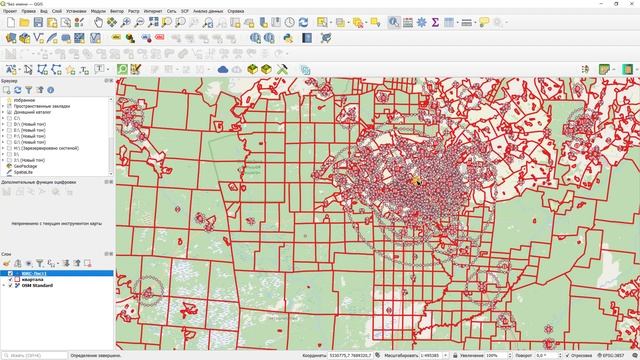Show statistical summary with Sigma icon
This screenshot has width=640, height=360.
435,22
